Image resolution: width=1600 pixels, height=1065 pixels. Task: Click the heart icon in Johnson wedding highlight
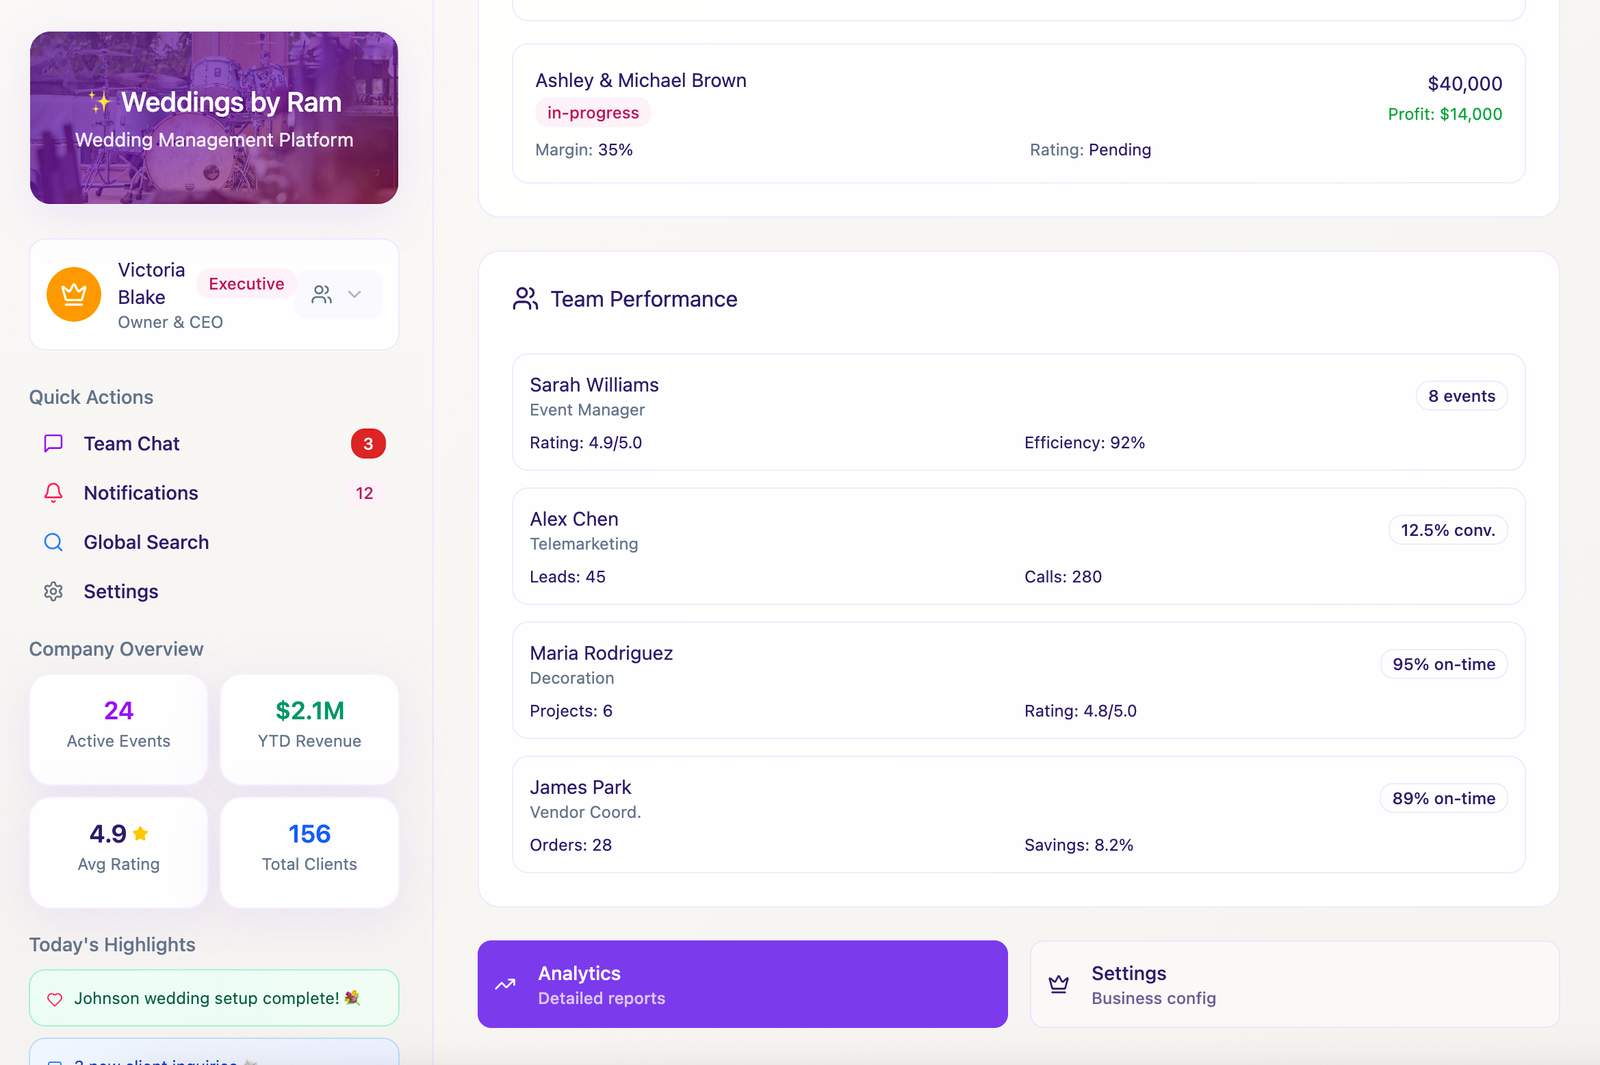click(x=55, y=999)
